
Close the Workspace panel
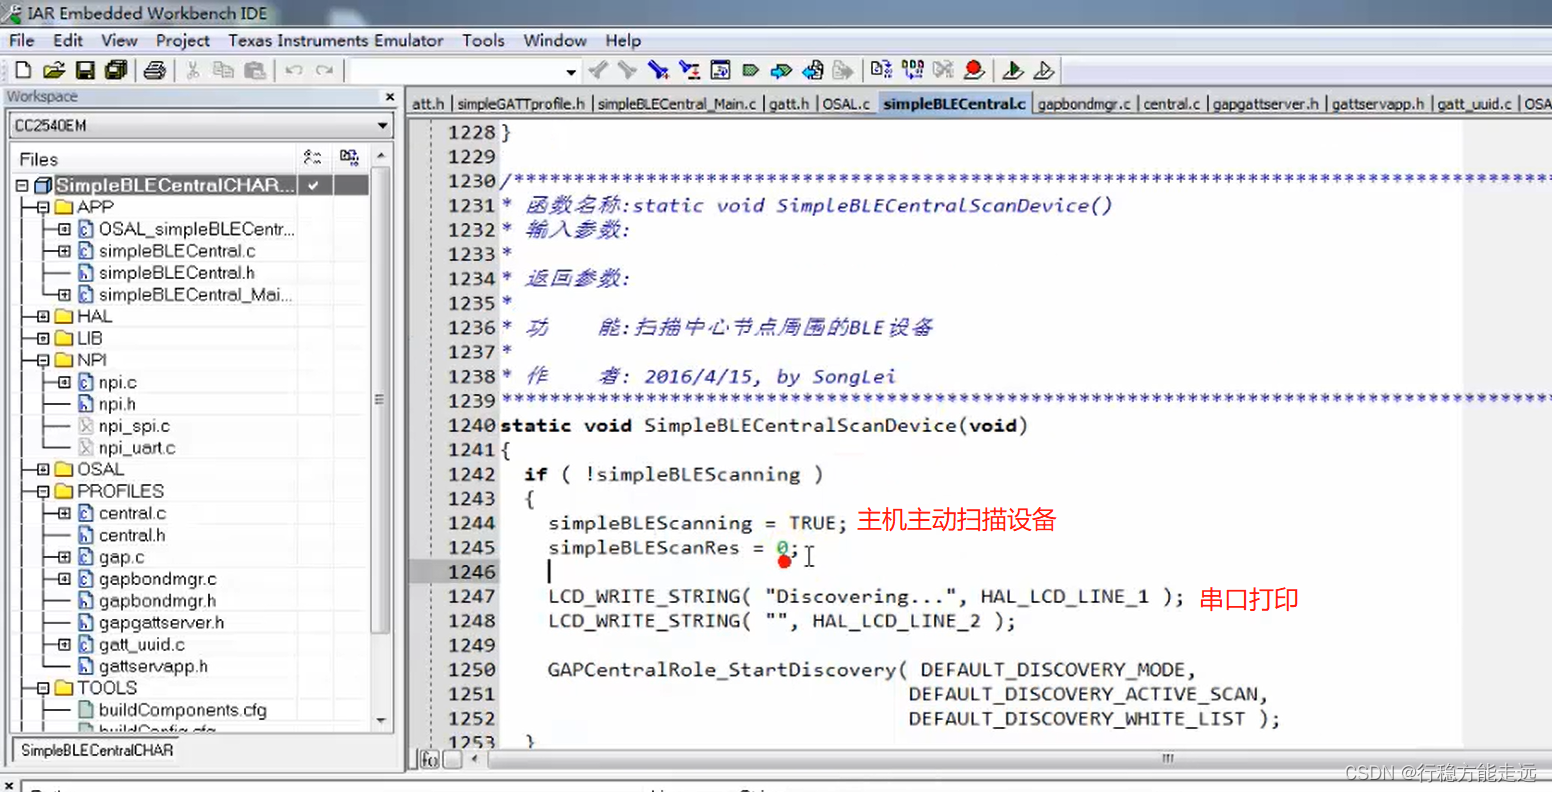[389, 97]
